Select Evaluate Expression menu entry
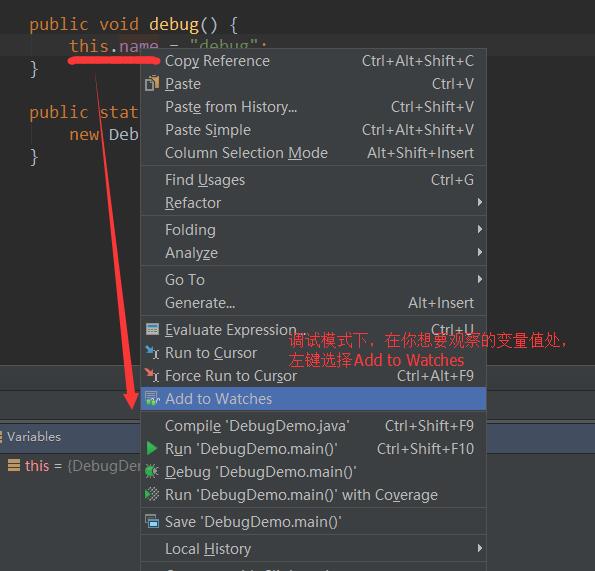The height and width of the screenshot is (571, 595). point(313,330)
